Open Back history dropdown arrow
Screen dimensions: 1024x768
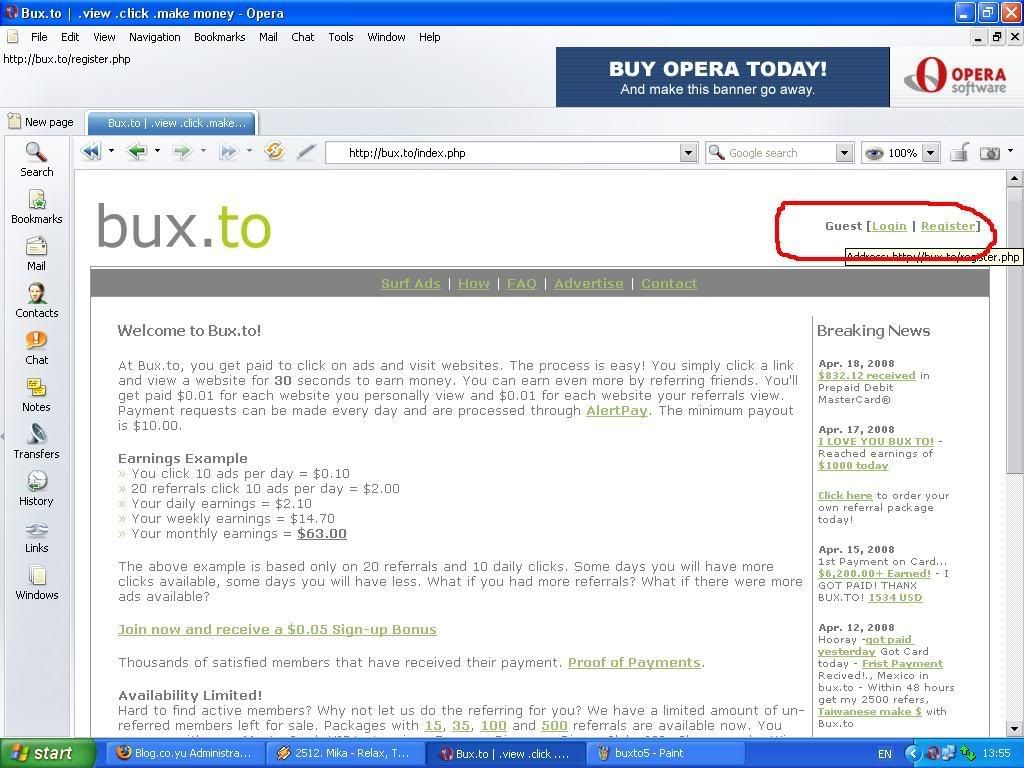pos(157,152)
